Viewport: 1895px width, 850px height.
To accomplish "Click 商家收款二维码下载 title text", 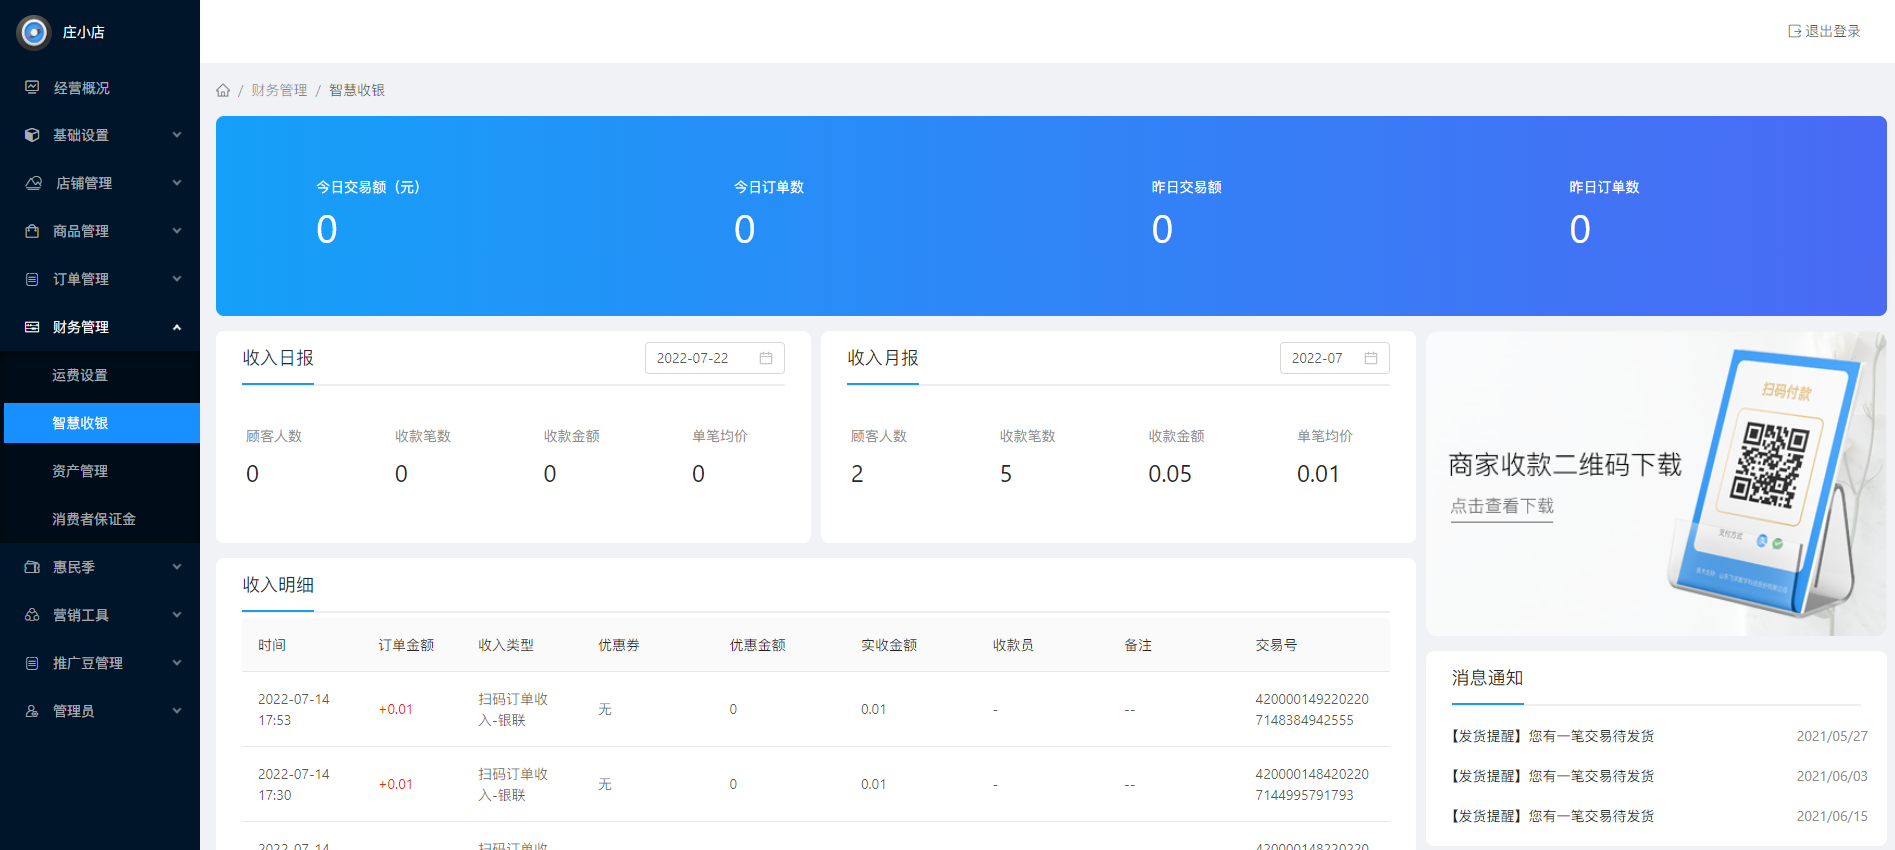I will [1565, 465].
